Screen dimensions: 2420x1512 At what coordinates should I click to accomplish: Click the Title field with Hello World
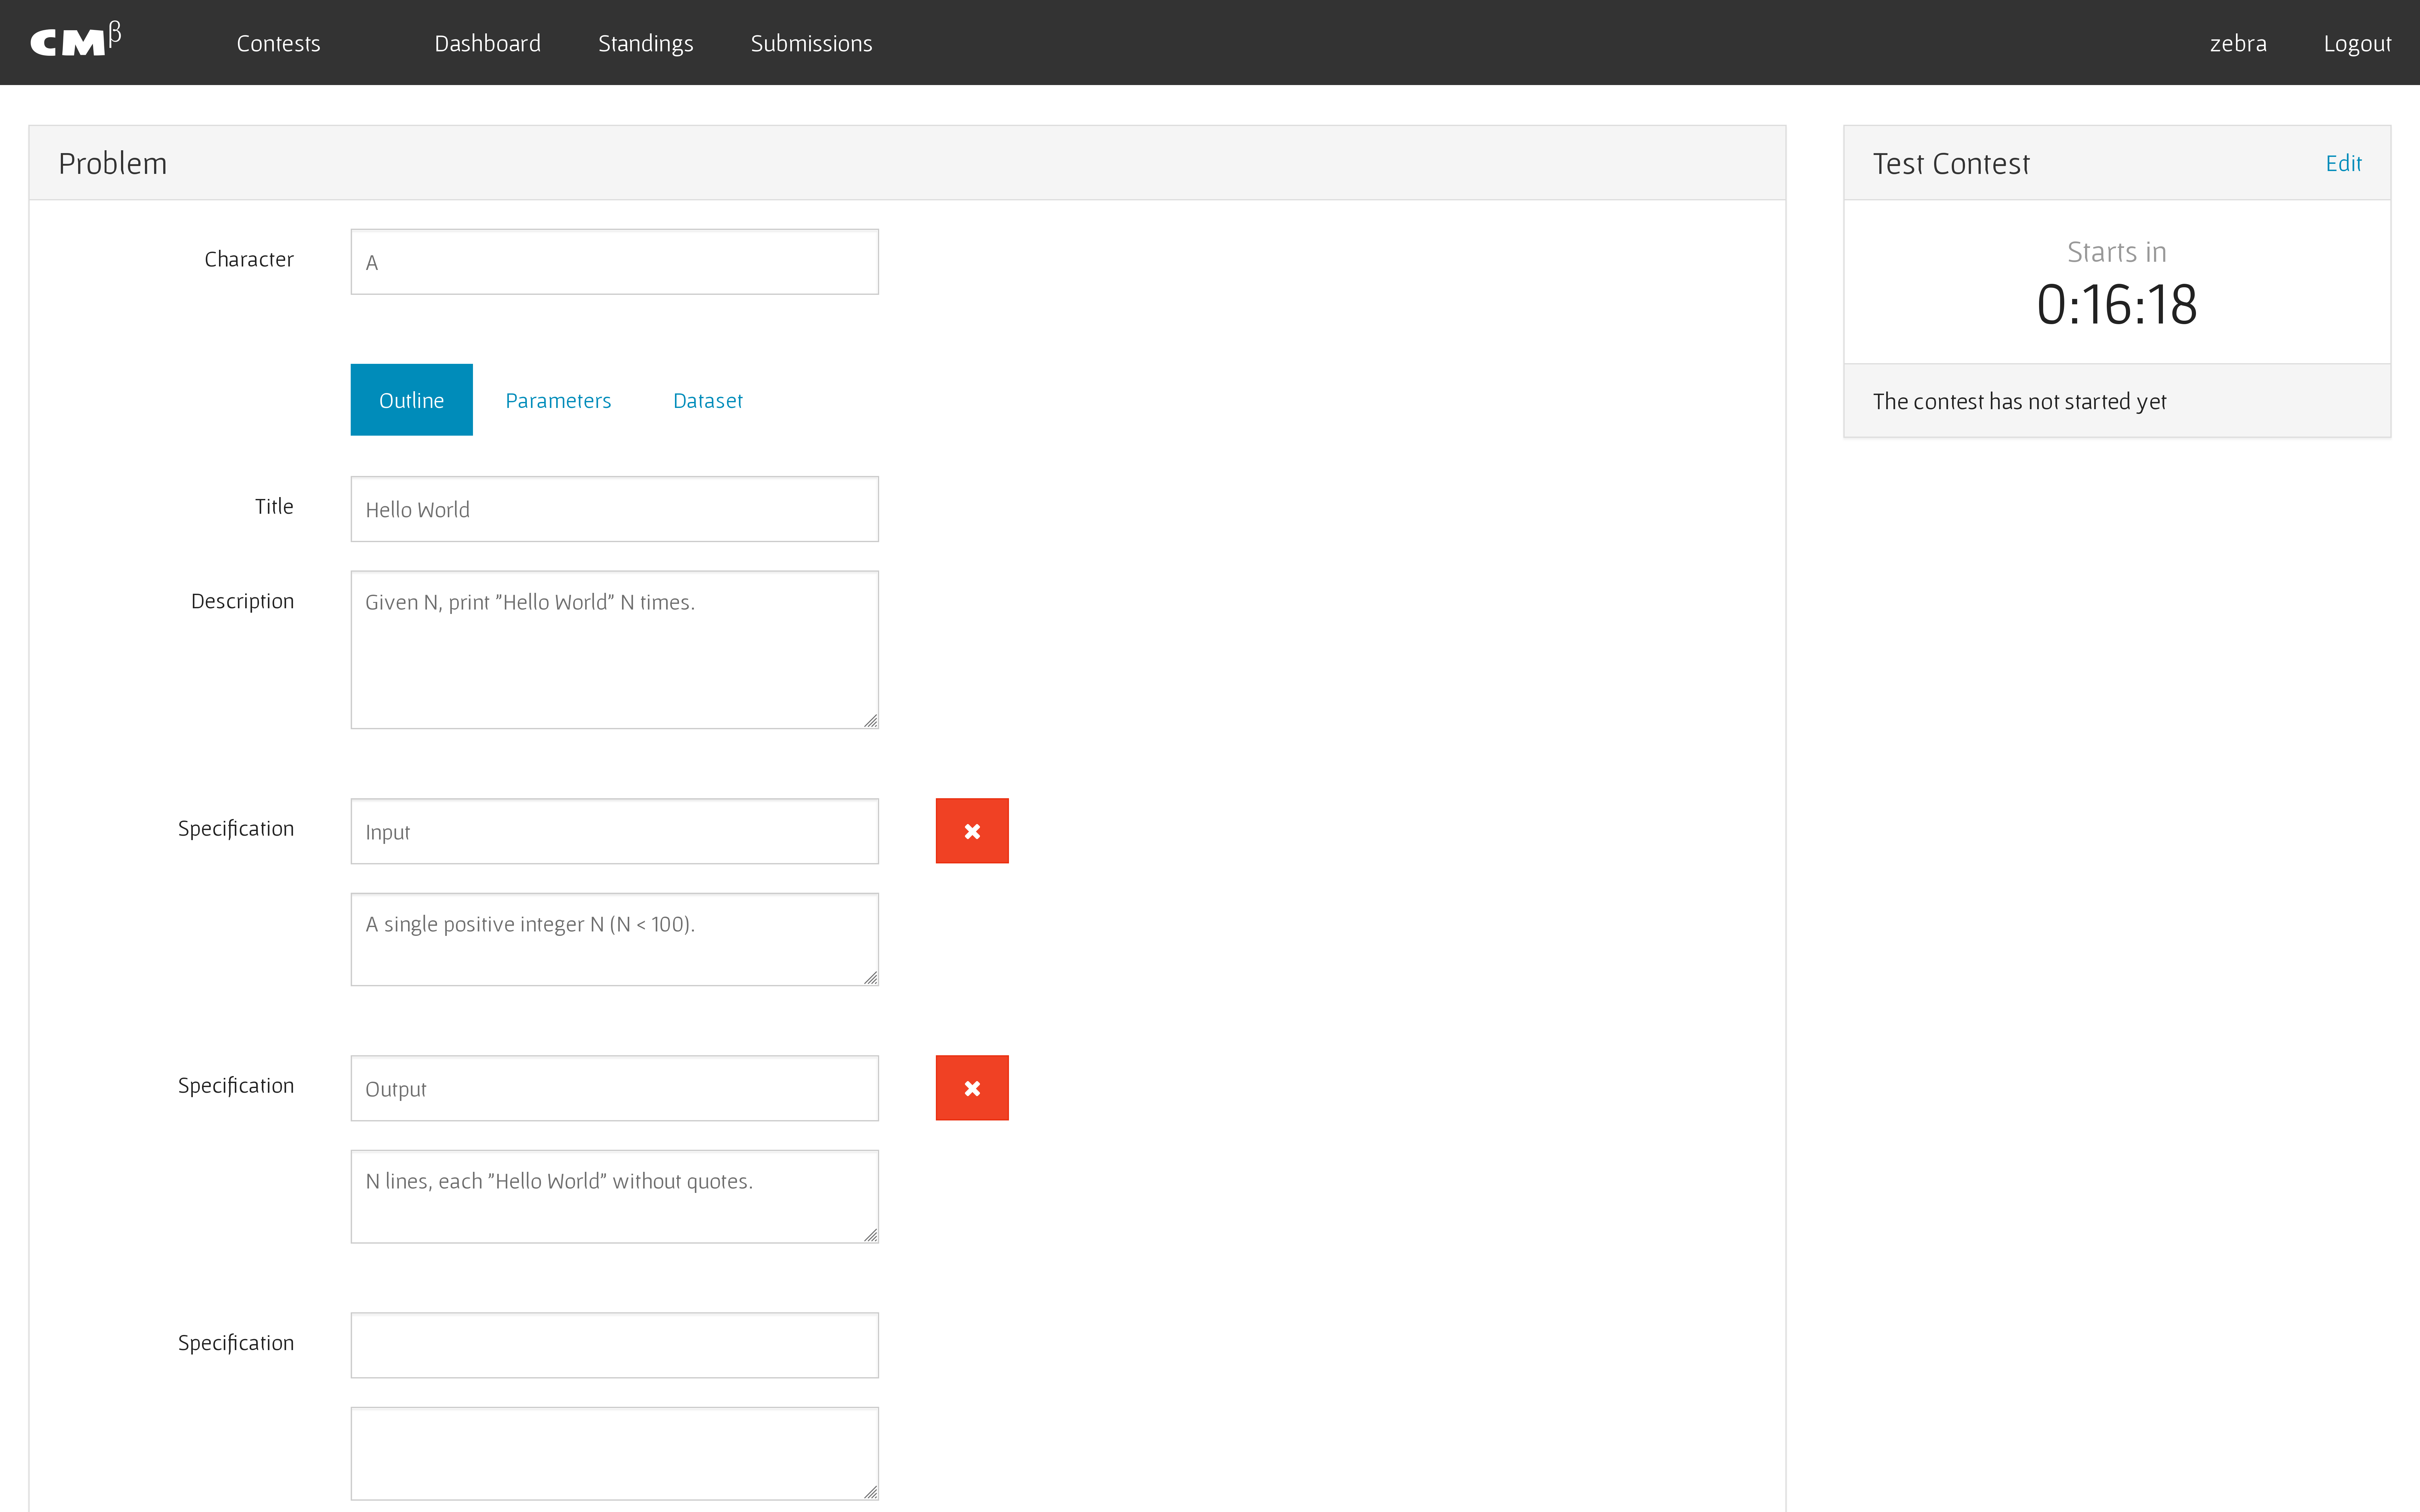point(614,509)
